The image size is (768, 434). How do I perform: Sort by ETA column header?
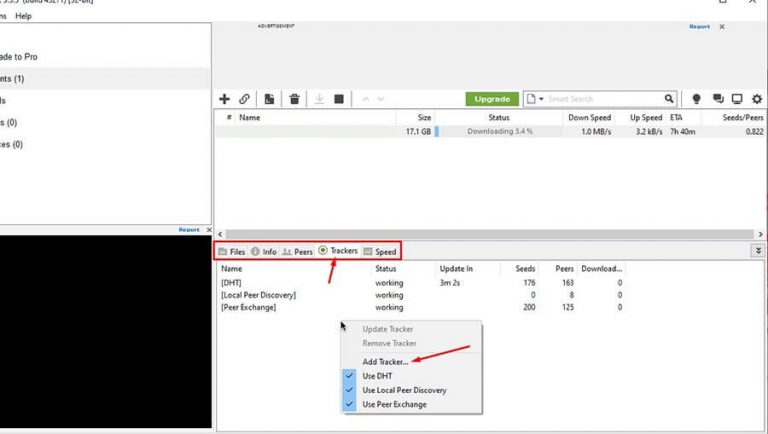click(676, 118)
